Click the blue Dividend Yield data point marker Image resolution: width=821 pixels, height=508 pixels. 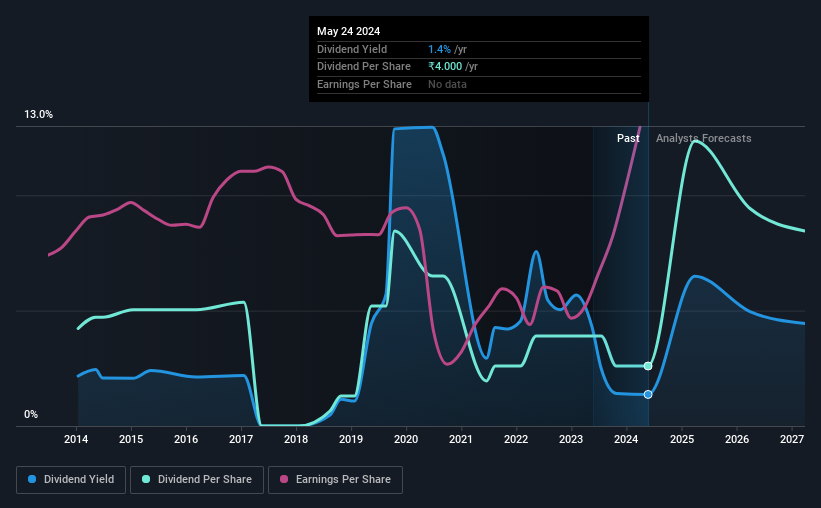click(648, 394)
